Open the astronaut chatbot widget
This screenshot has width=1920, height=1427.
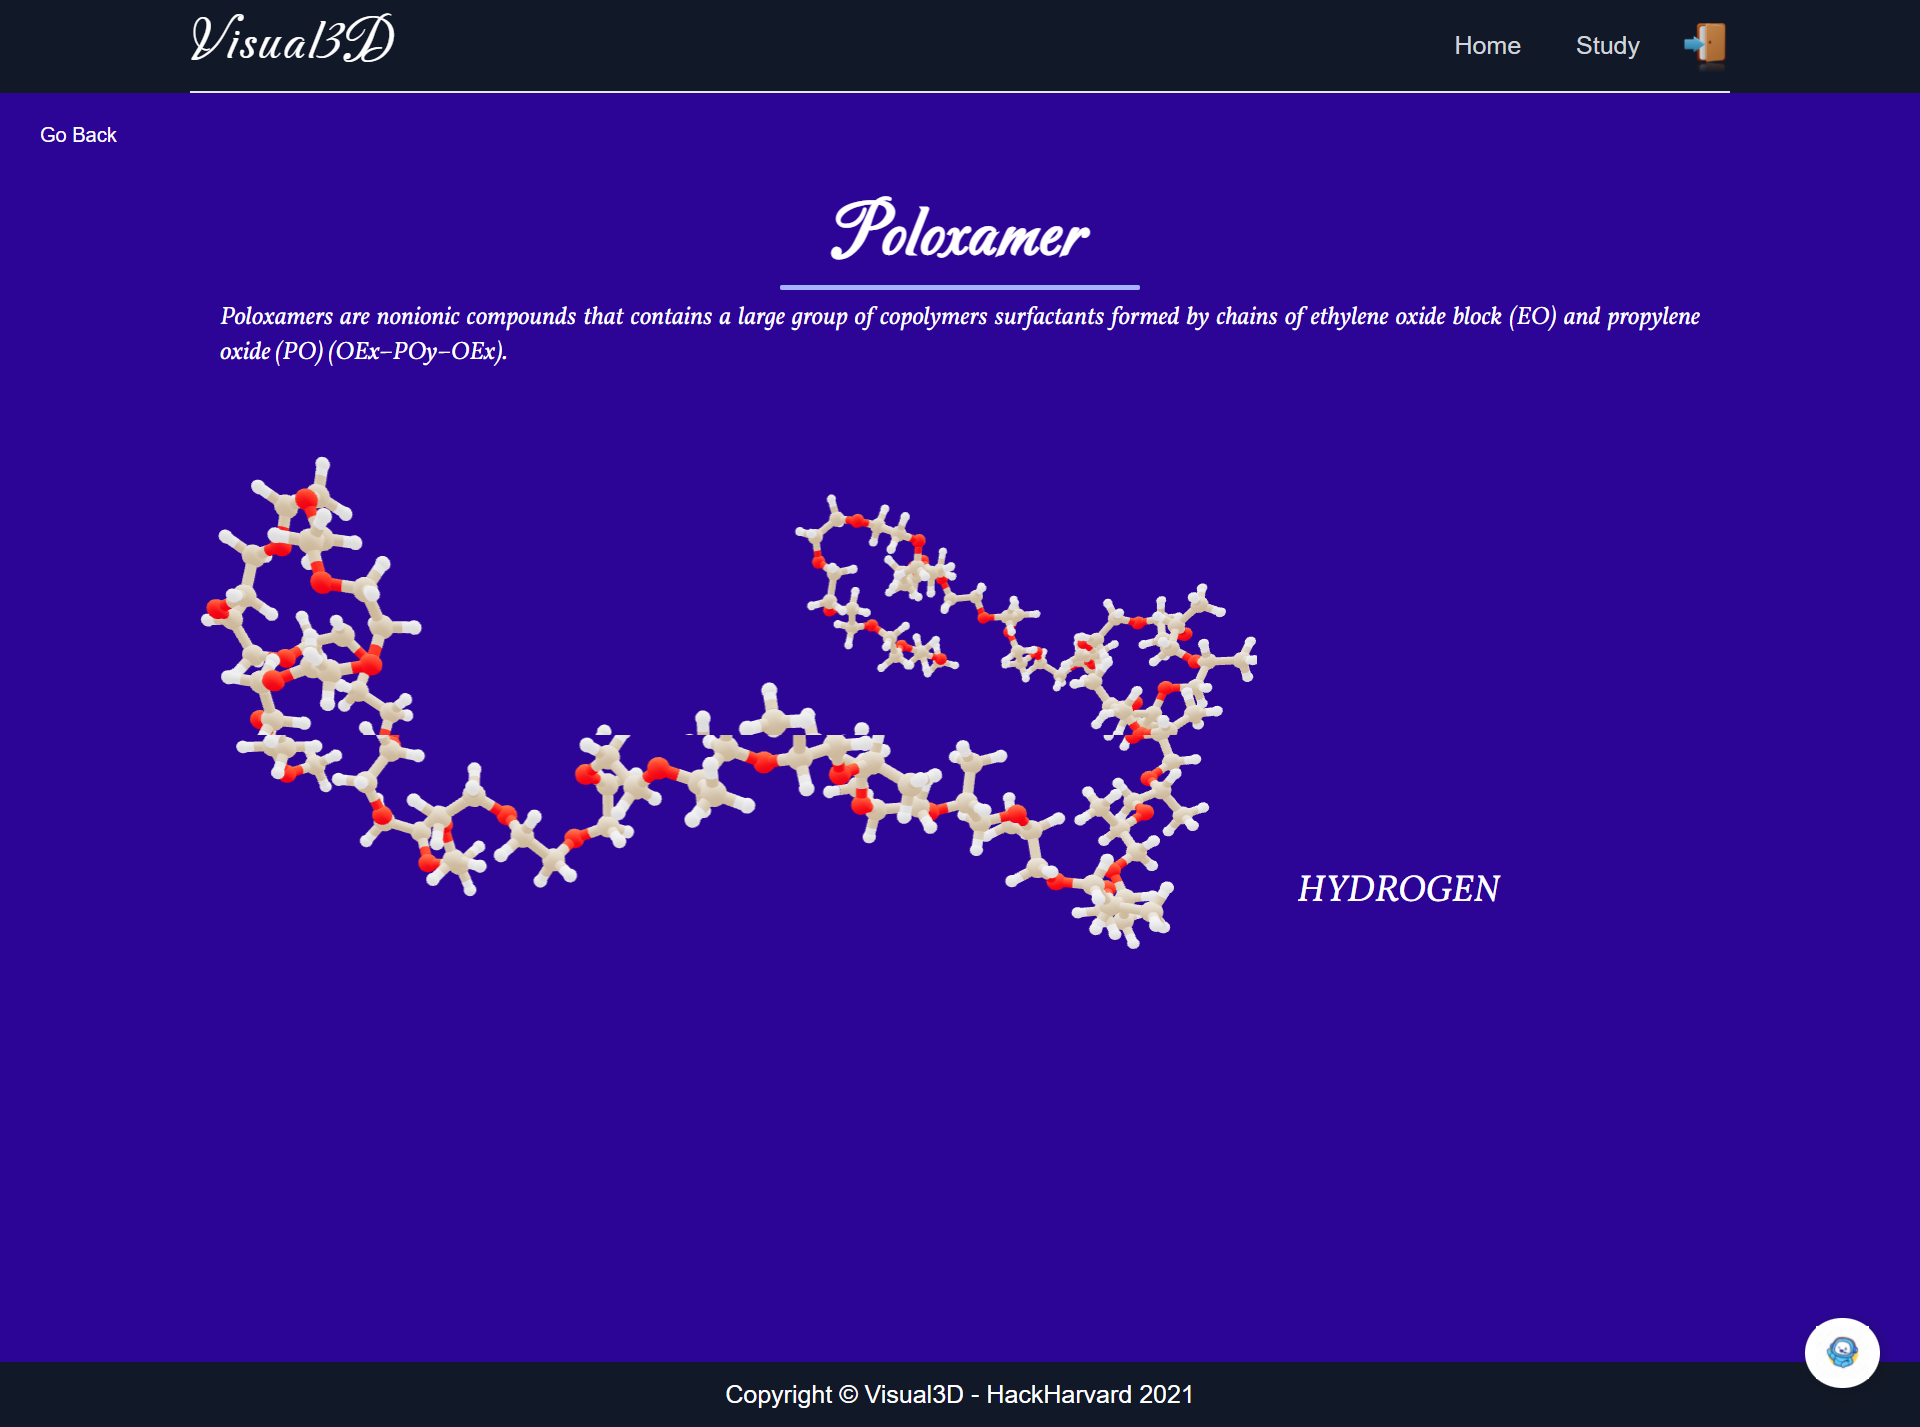[1841, 1352]
